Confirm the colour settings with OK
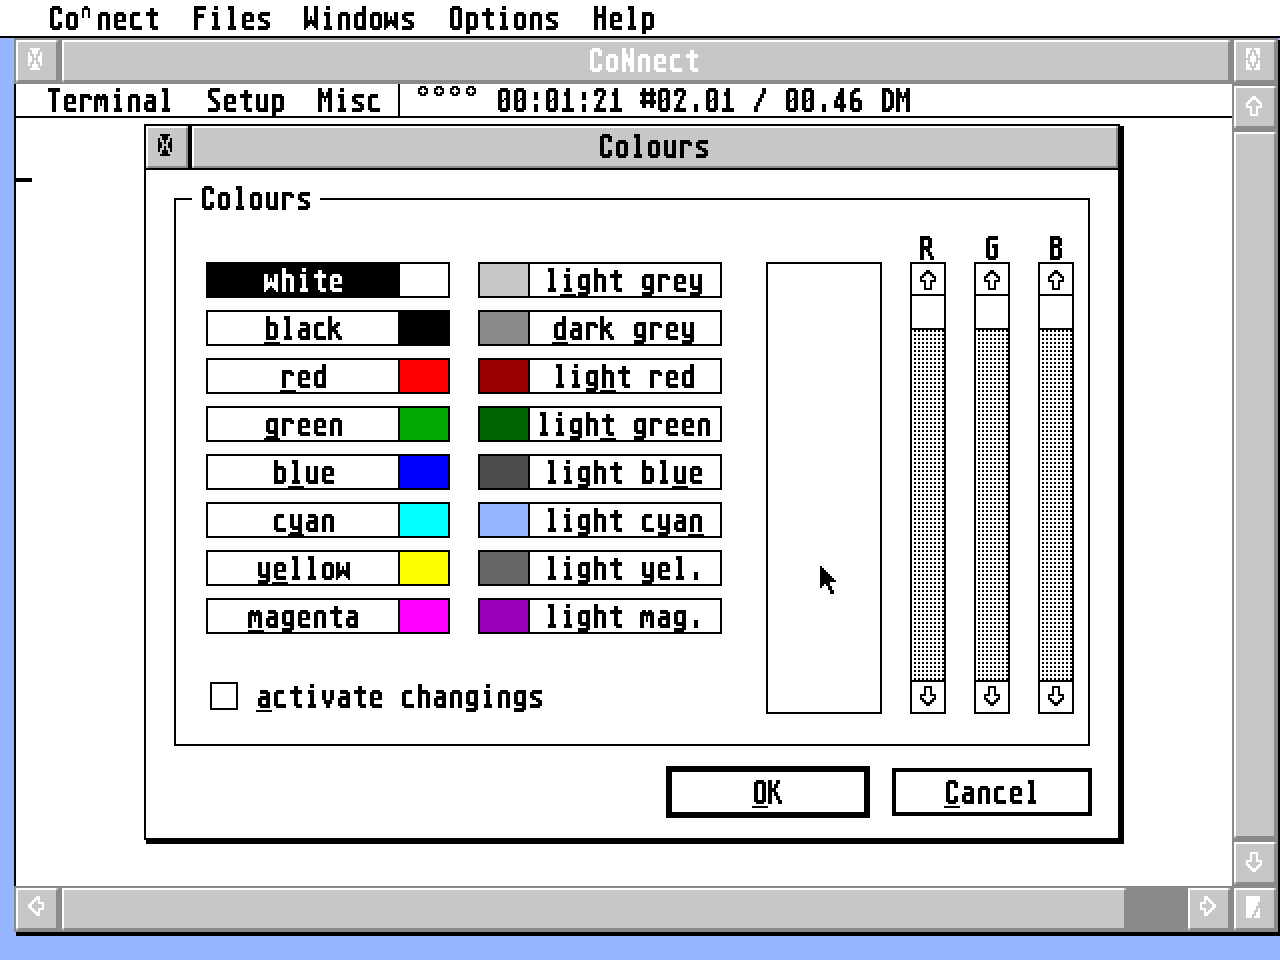Viewport: 1280px width, 960px height. tap(766, 791)
